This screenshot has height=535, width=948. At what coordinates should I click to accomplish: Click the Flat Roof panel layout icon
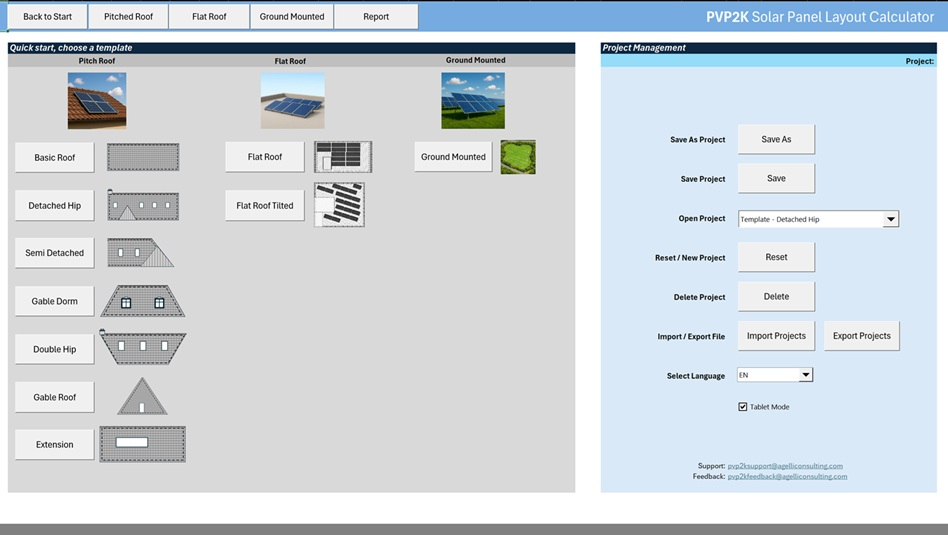(343, 157)
